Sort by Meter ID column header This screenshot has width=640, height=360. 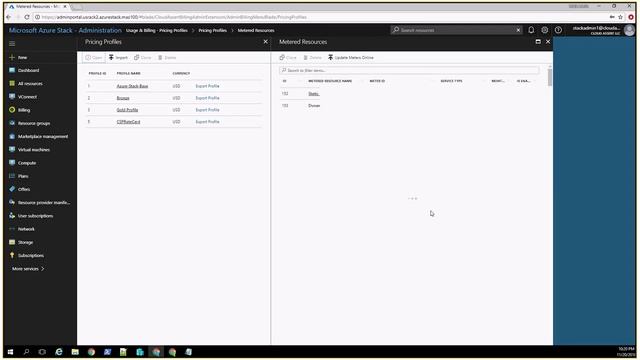(x=377, y=81)
